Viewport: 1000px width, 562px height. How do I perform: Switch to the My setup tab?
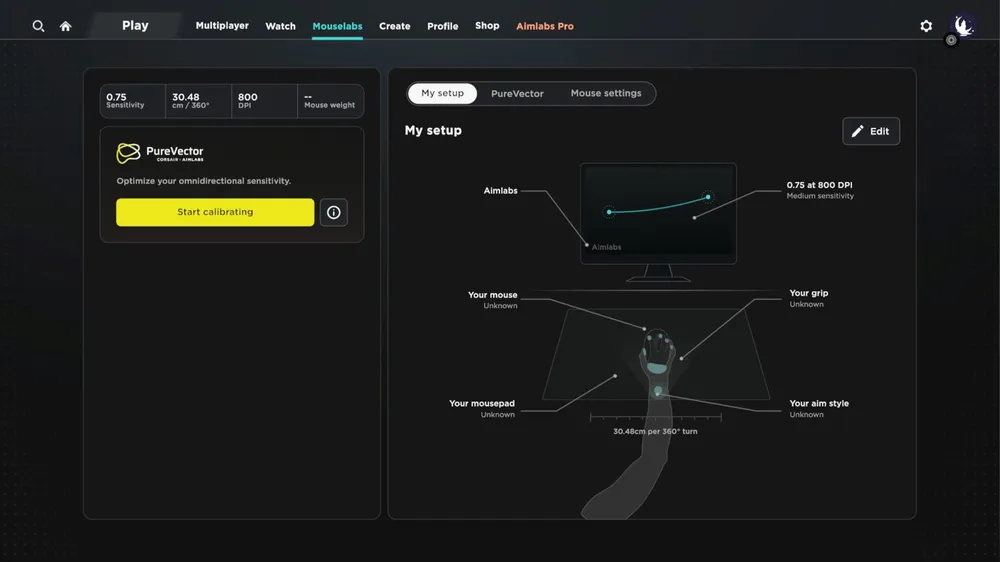click(x=443, y=93)
